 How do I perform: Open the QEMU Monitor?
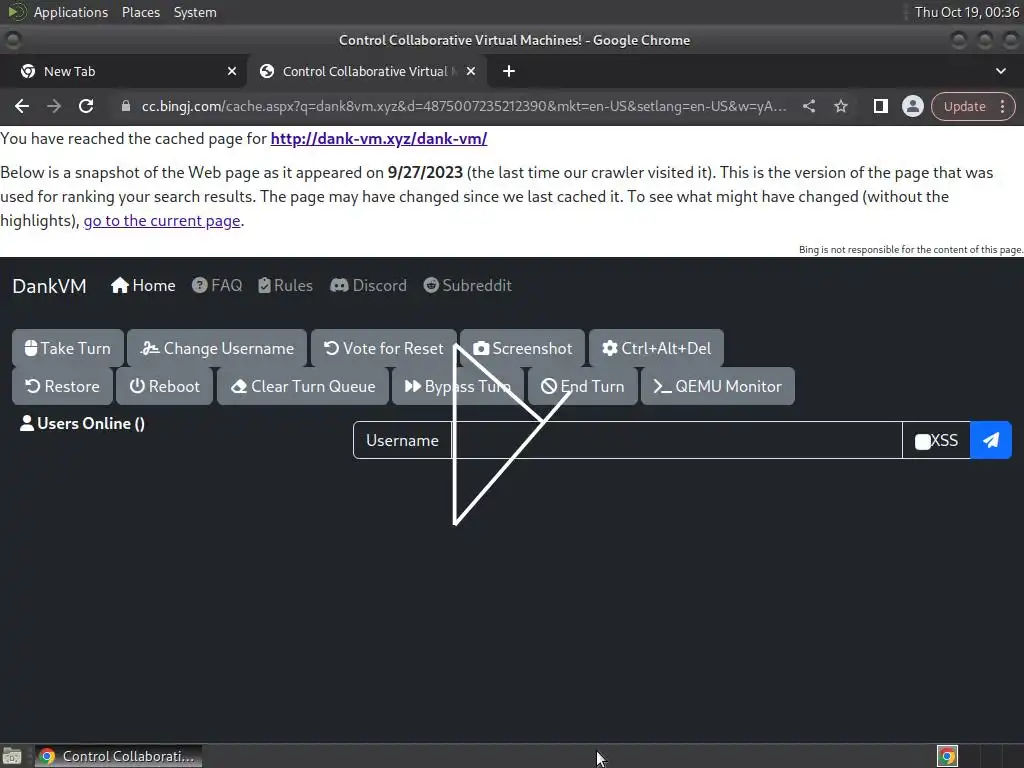(x=718, y=386)
